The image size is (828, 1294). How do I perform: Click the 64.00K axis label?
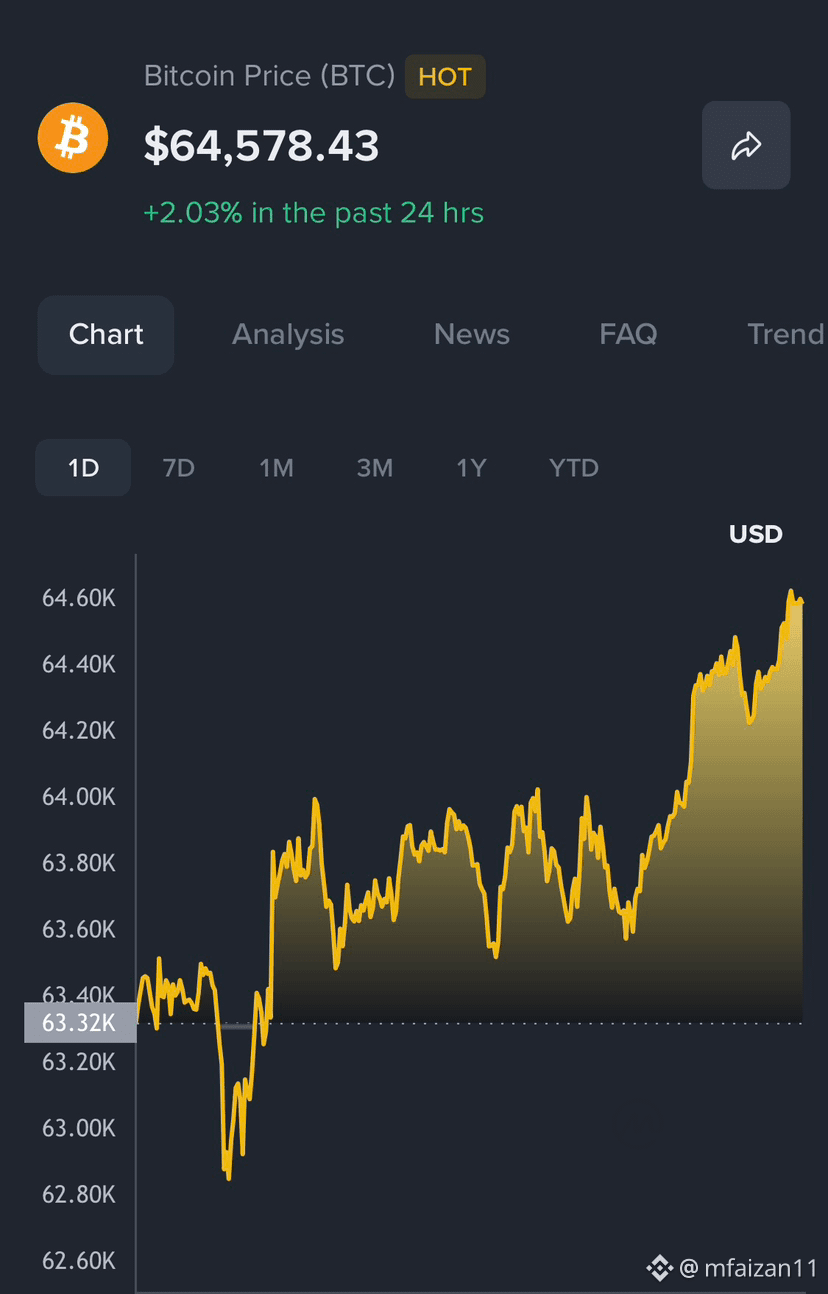tap(79, 797)
